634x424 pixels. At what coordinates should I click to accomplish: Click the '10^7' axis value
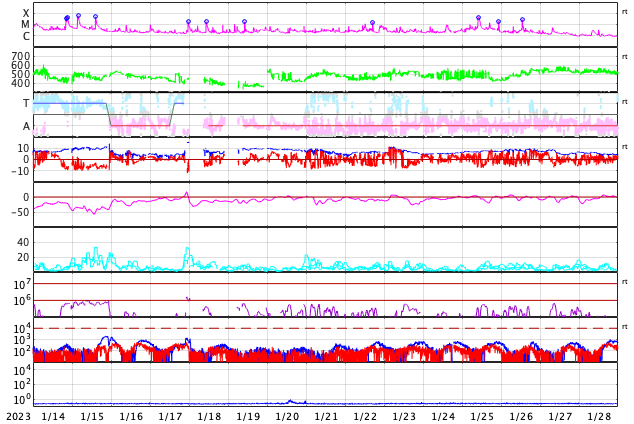pyautogui.click(x=22, y=284)
